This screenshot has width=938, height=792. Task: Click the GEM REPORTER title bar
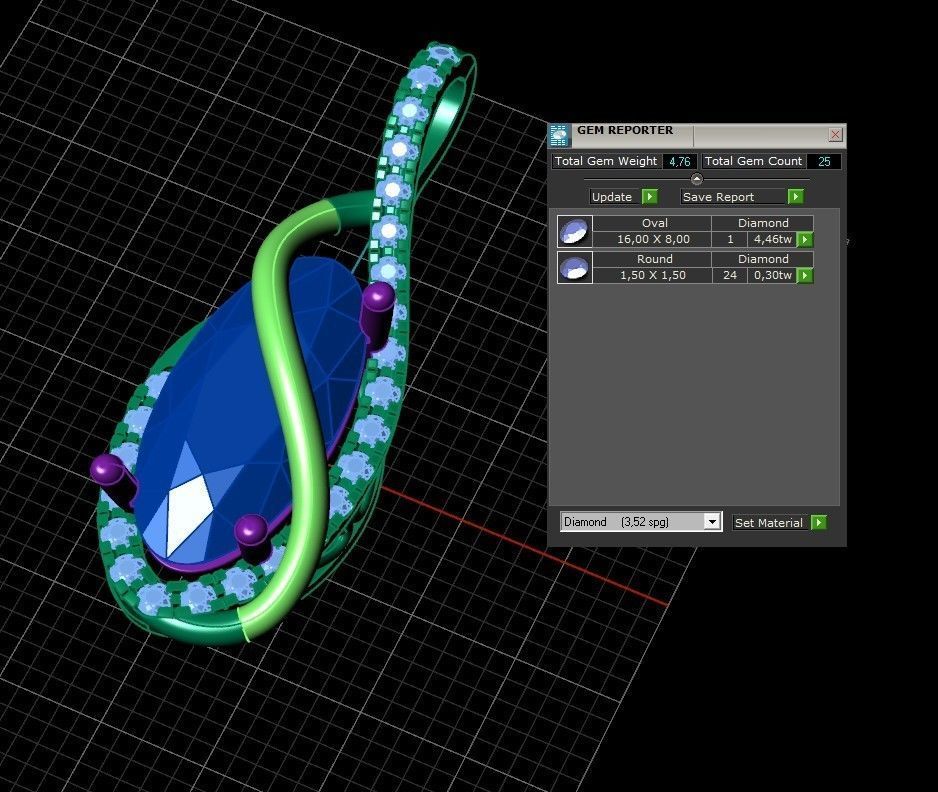pos(697,135)
